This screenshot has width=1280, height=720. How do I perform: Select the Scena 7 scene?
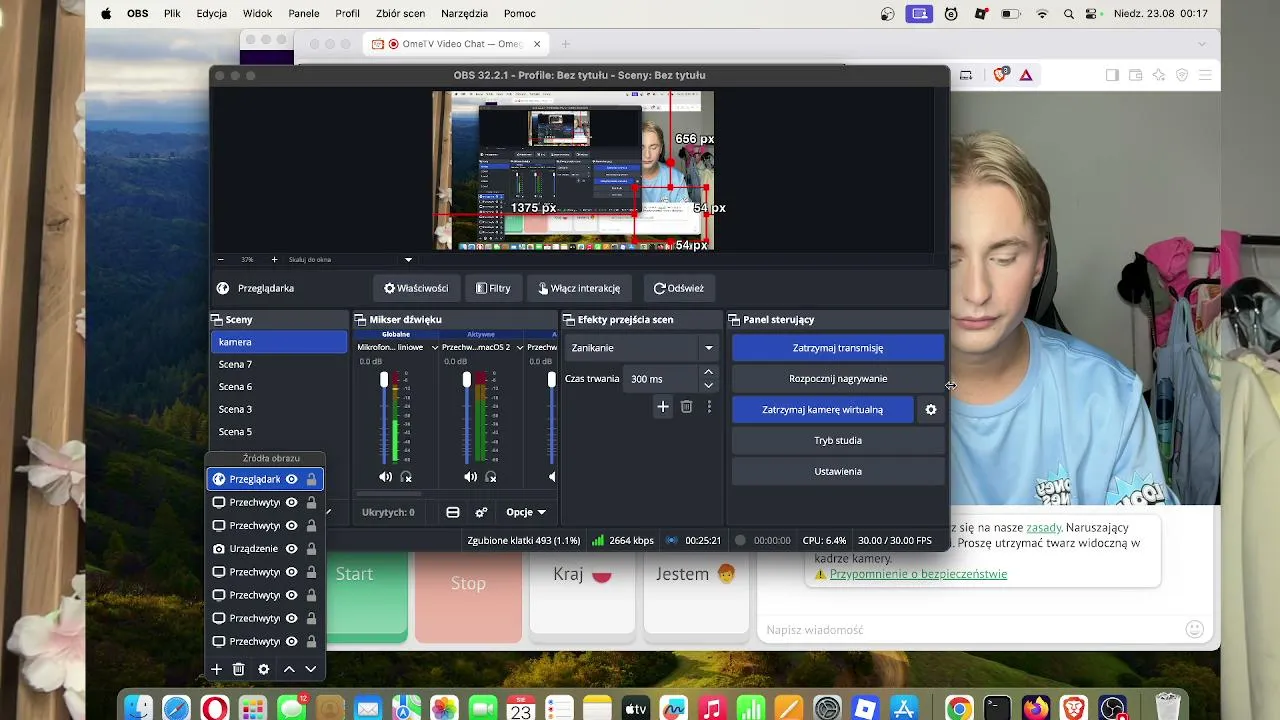point(279,365)
